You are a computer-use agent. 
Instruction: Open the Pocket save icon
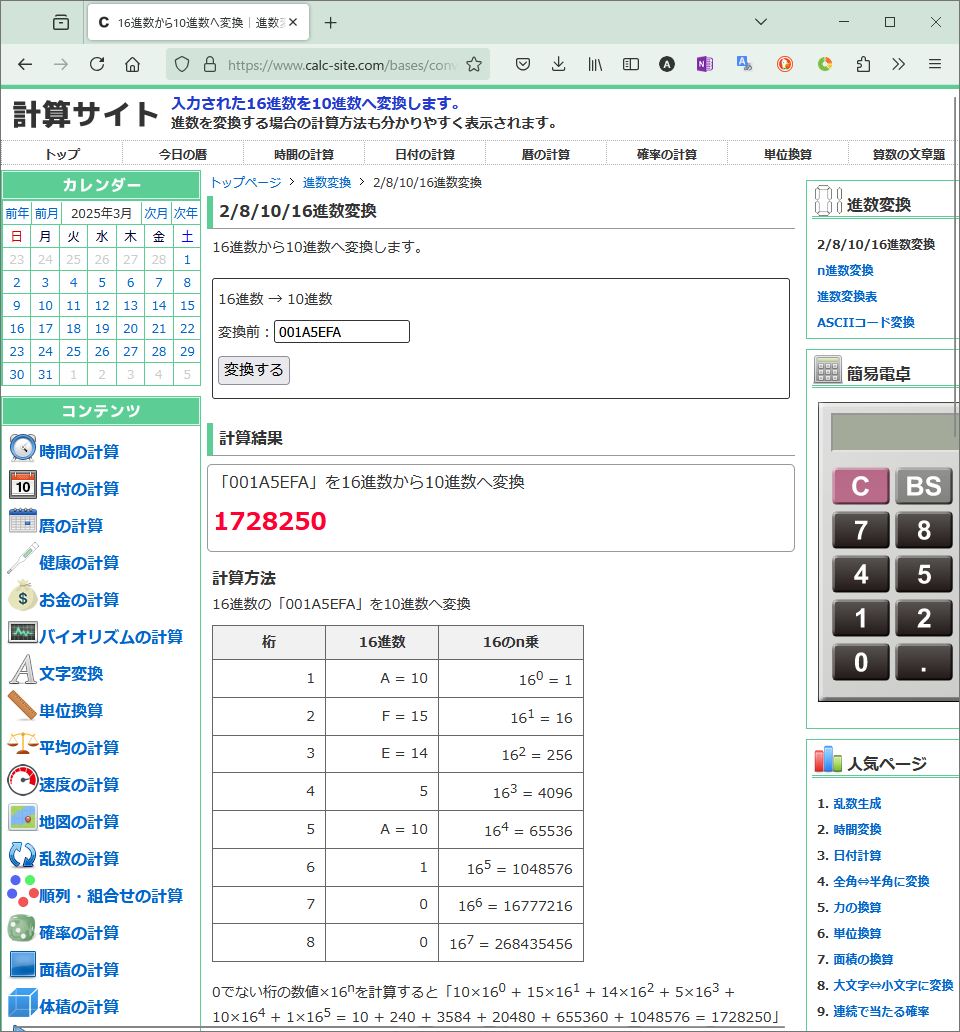pos(523,64)
